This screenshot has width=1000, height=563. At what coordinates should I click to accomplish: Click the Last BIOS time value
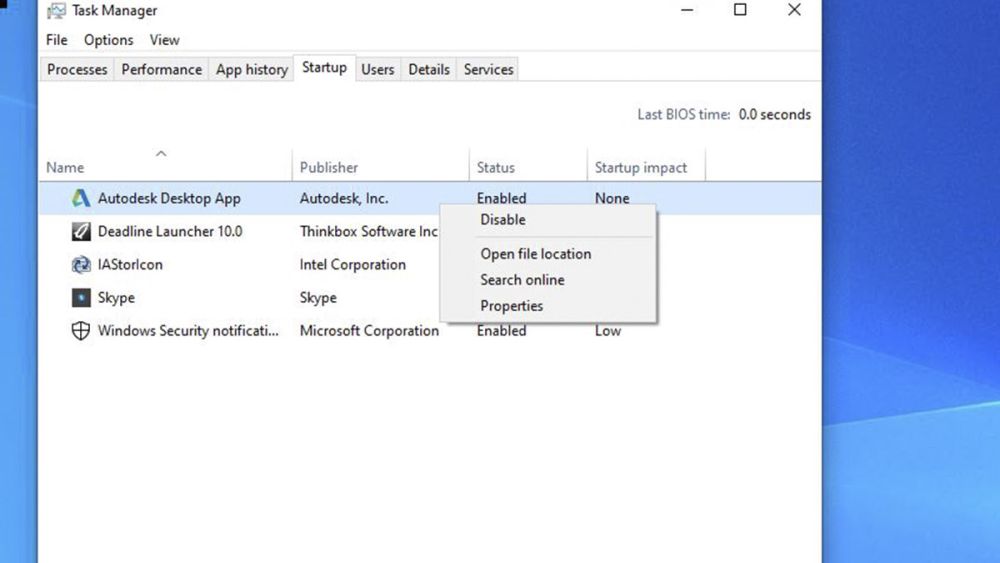tap(775, 115)
